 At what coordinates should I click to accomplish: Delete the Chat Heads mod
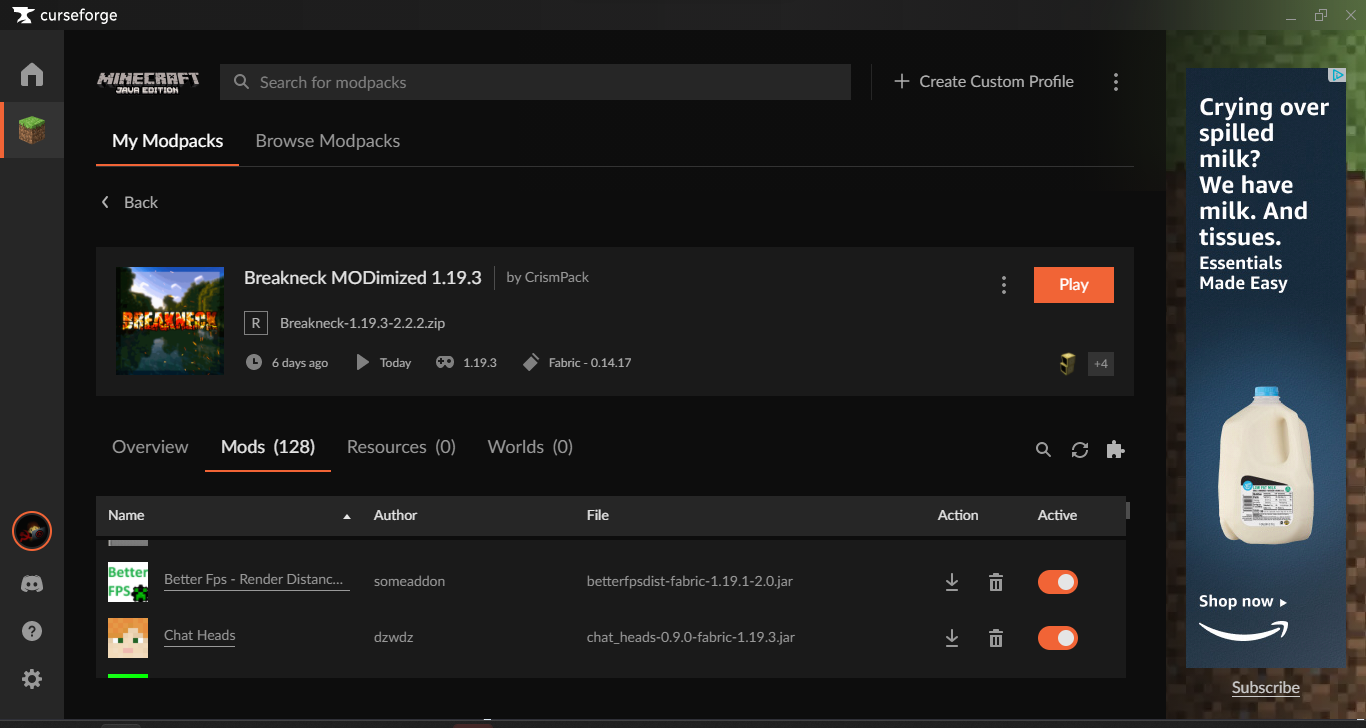pos(996,638)
